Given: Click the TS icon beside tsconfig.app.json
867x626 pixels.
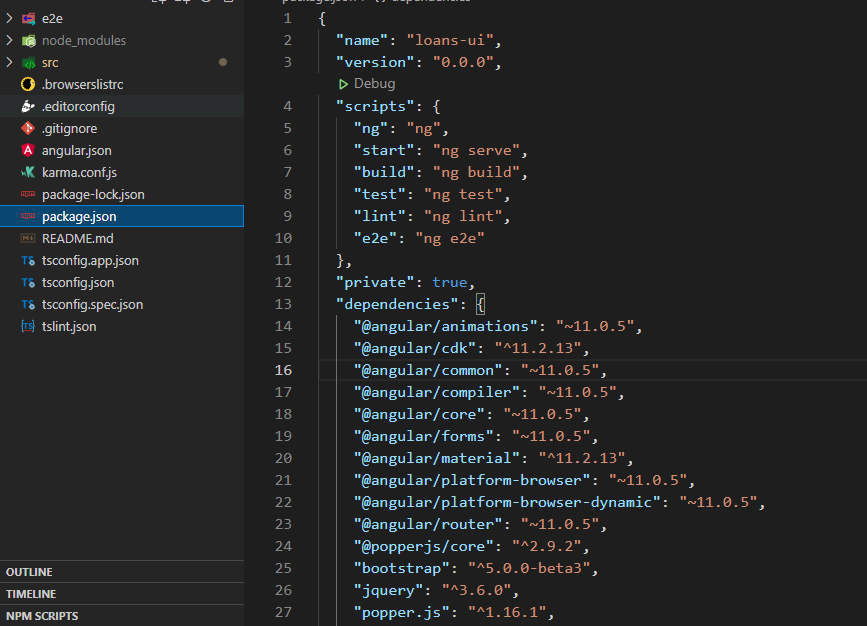Looking at the screenshot, I should pos(28,260).
